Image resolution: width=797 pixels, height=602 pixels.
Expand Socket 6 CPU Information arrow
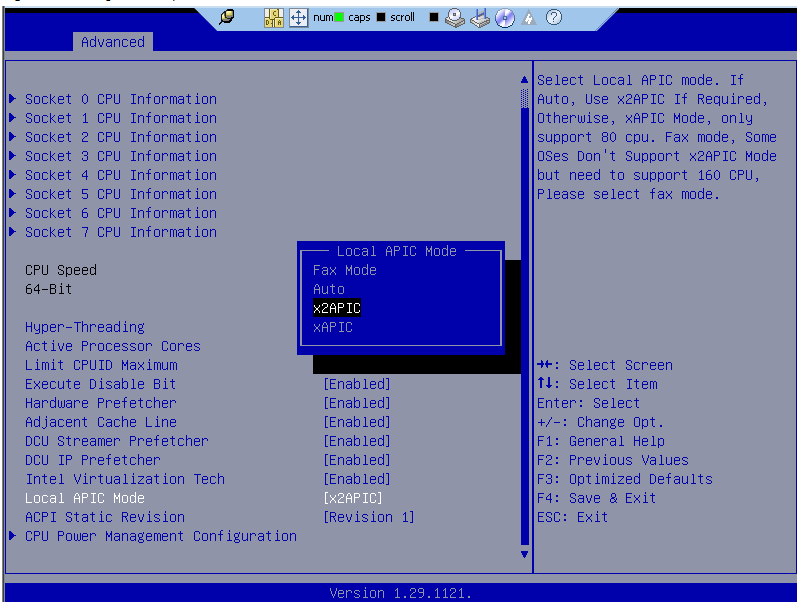click(x=13, y=213)
